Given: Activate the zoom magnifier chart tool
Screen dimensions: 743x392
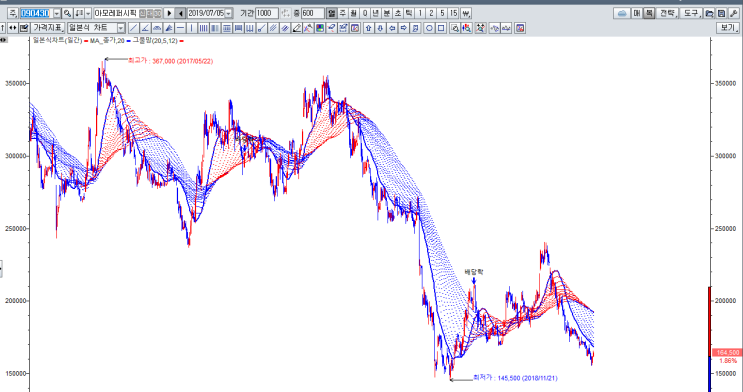Looking at the screenshot, I should 454,28.
